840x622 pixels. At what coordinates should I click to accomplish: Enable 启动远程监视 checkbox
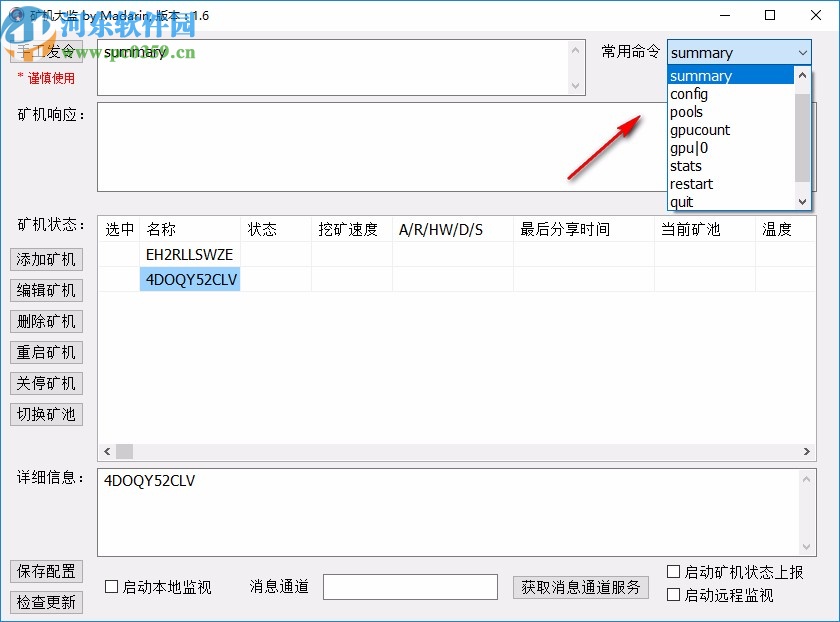[x=674, y=594]
